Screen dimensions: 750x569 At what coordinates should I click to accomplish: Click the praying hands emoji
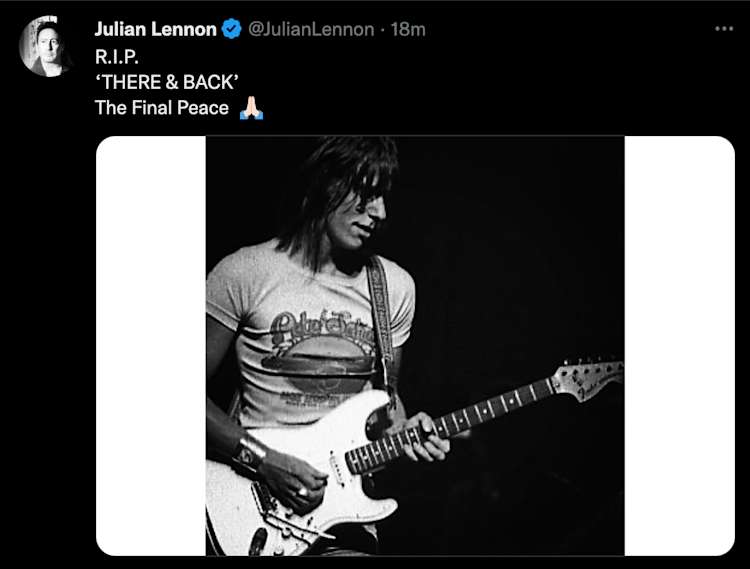point(252,108)
